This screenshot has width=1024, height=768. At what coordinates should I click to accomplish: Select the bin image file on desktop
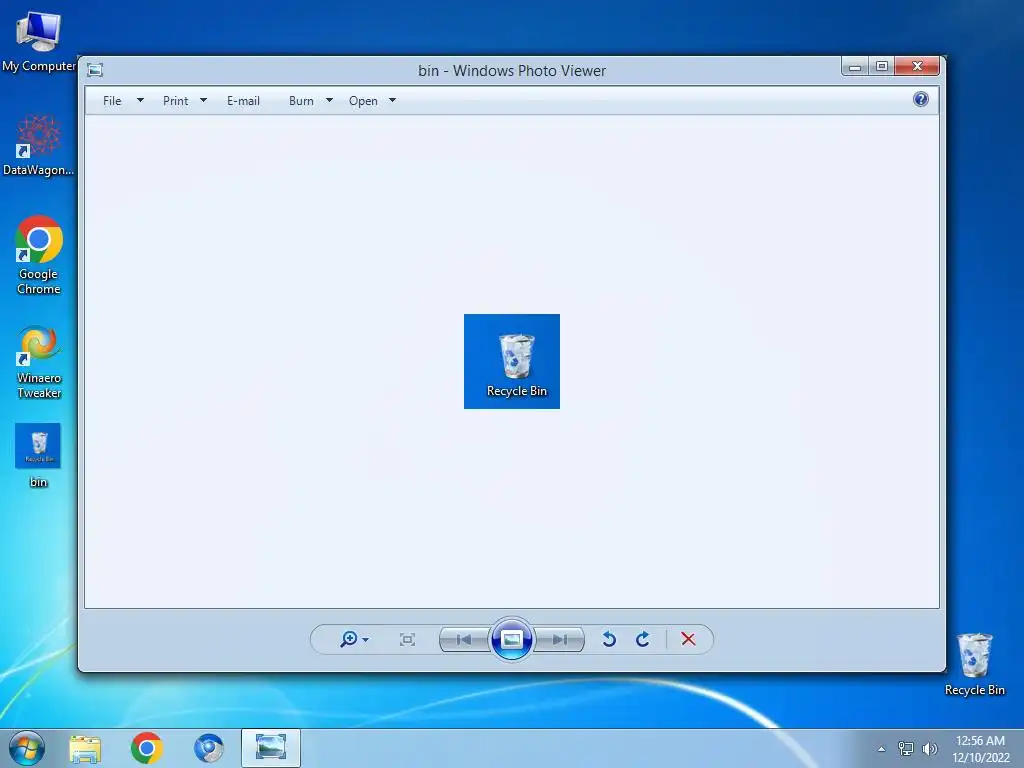click(39, 456)
